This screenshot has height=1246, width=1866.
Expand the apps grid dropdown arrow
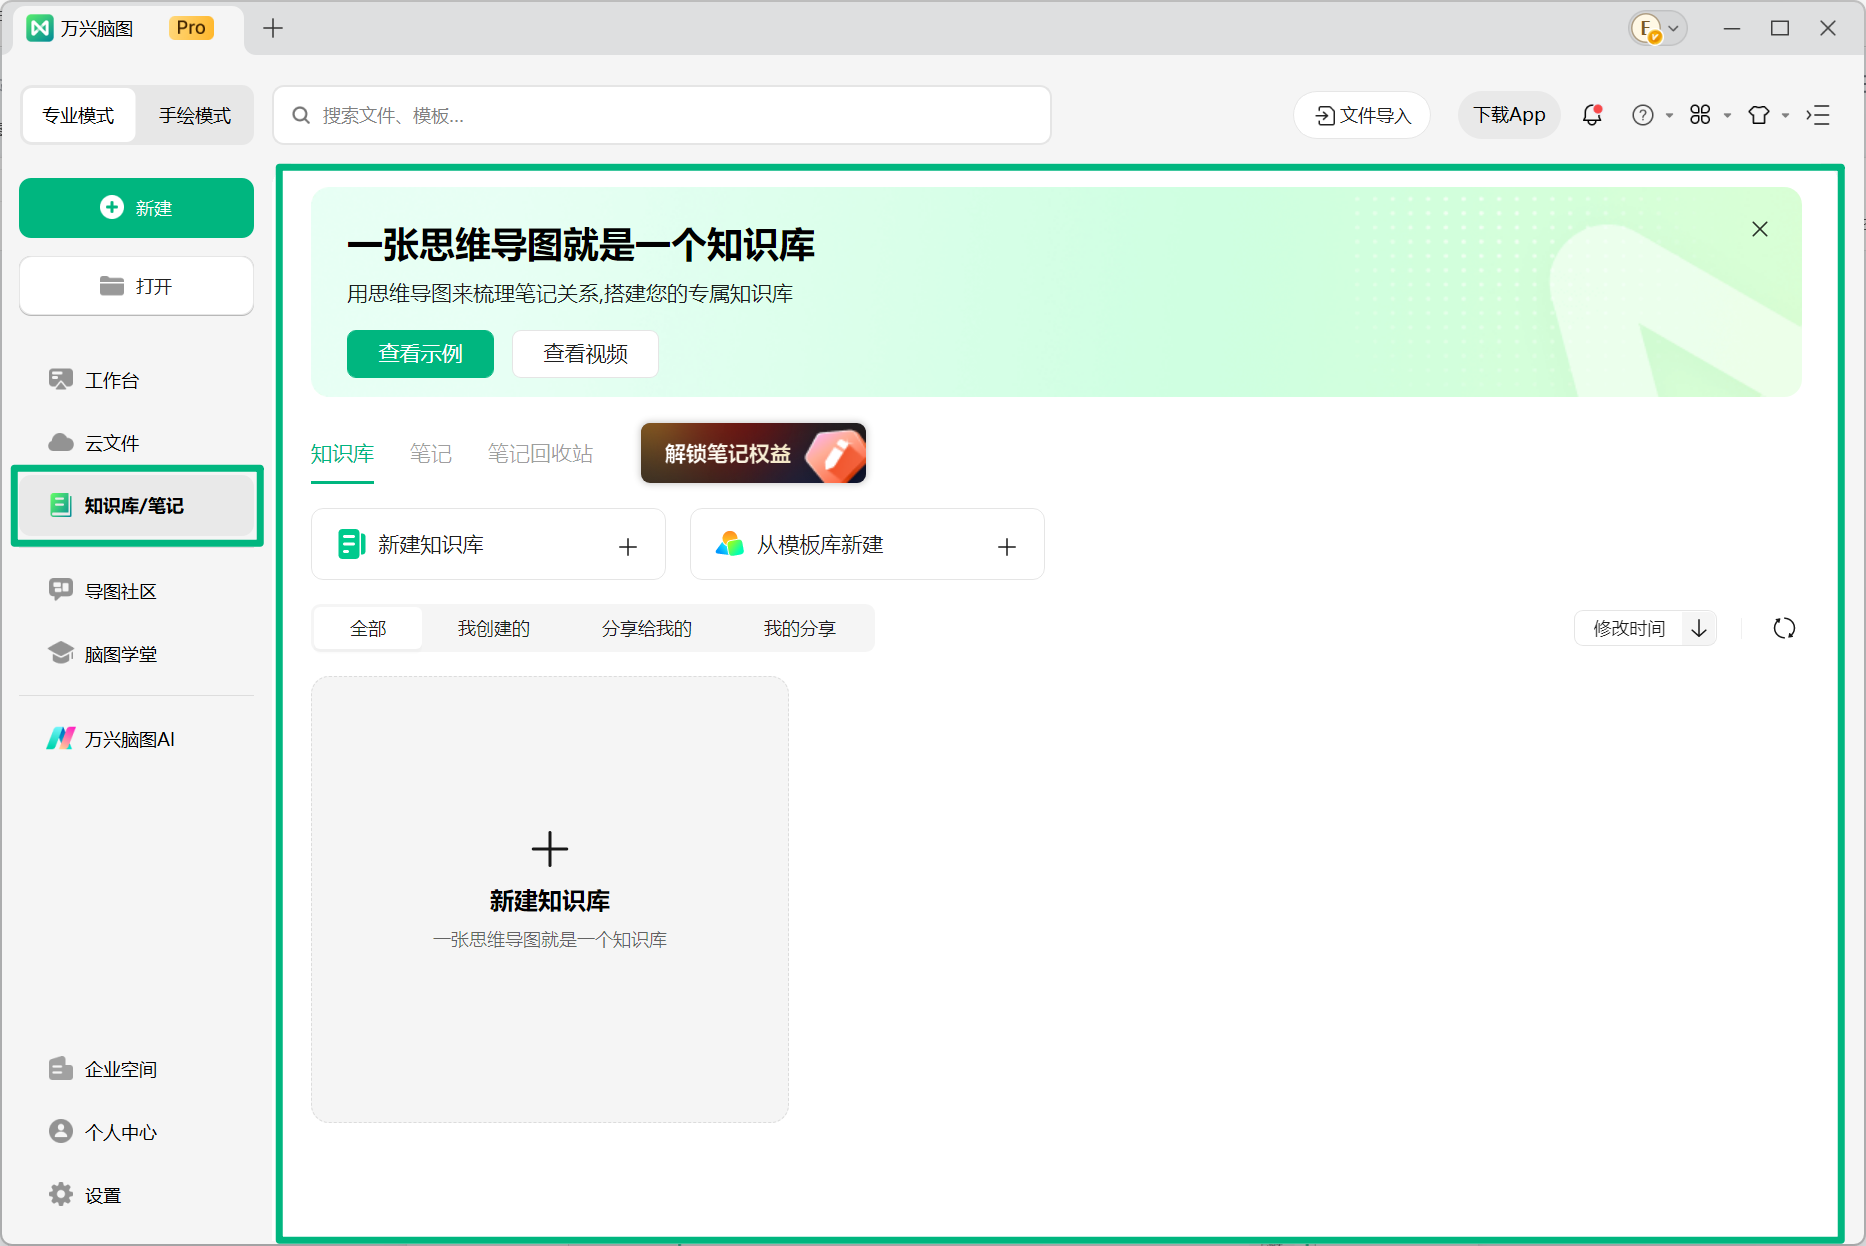tap(1727, 116)
